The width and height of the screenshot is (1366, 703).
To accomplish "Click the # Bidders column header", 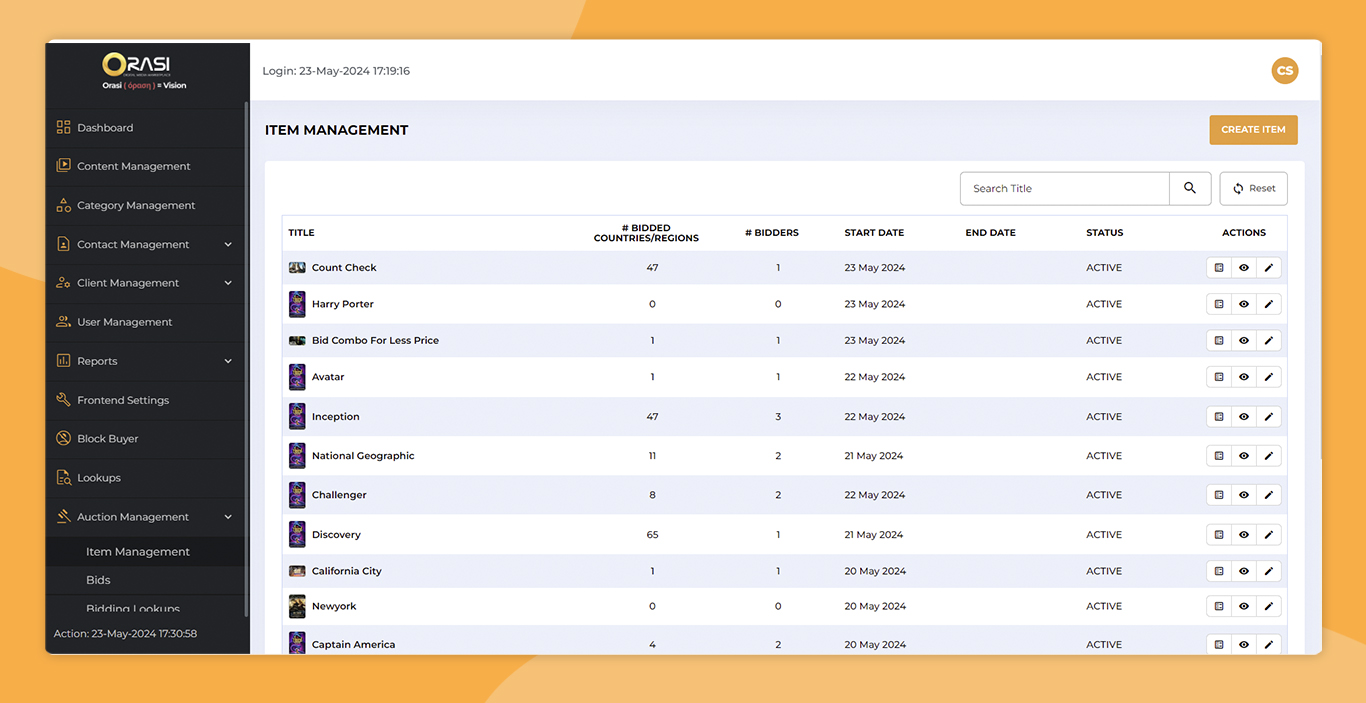I will [x=772, y=233].
